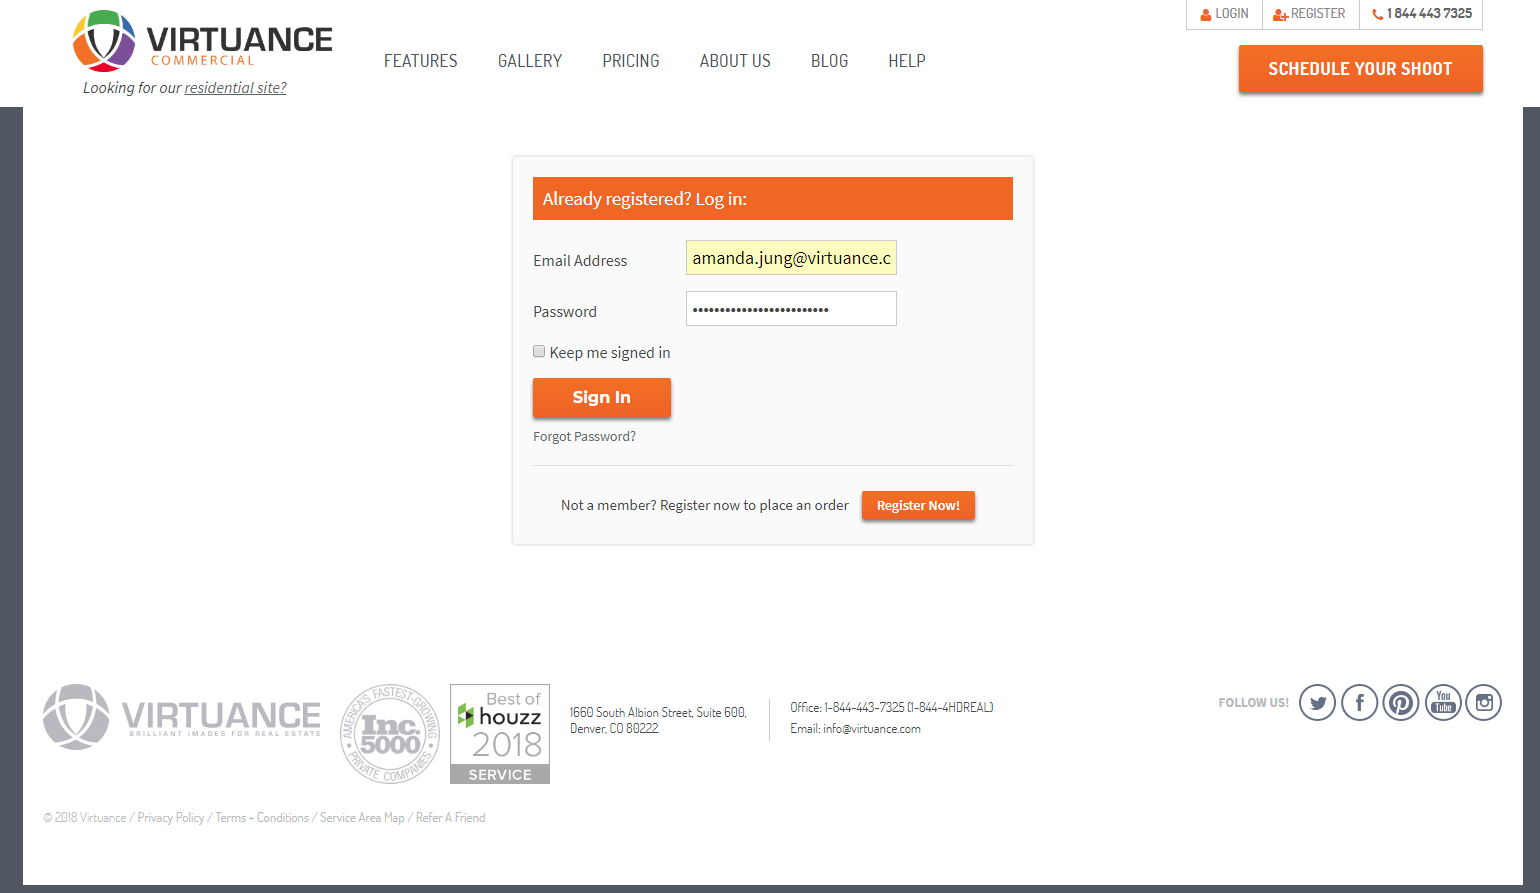Viewport: 1540px width, 893px height.
Task: Open the Help menu item
Action: tap(907, 61)
